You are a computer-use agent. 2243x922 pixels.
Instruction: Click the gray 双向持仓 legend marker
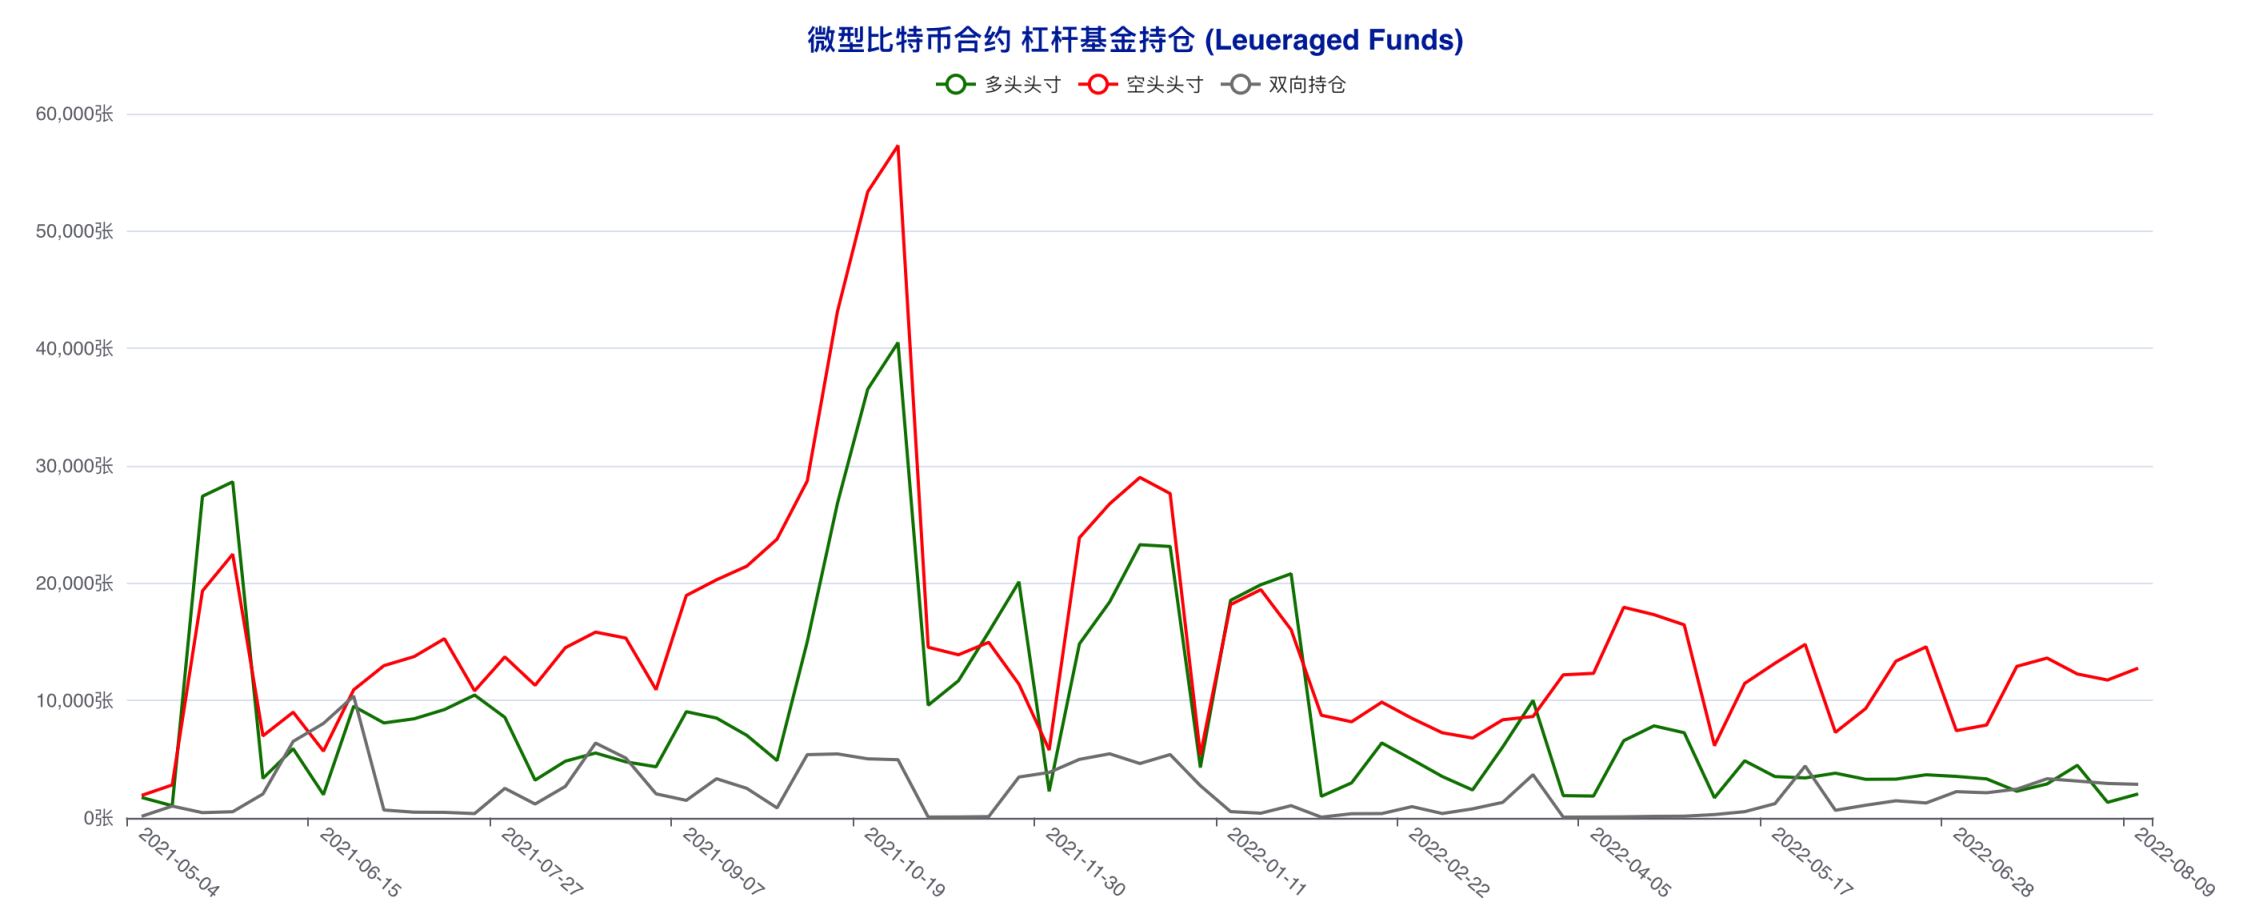[x=1240, y=85]
